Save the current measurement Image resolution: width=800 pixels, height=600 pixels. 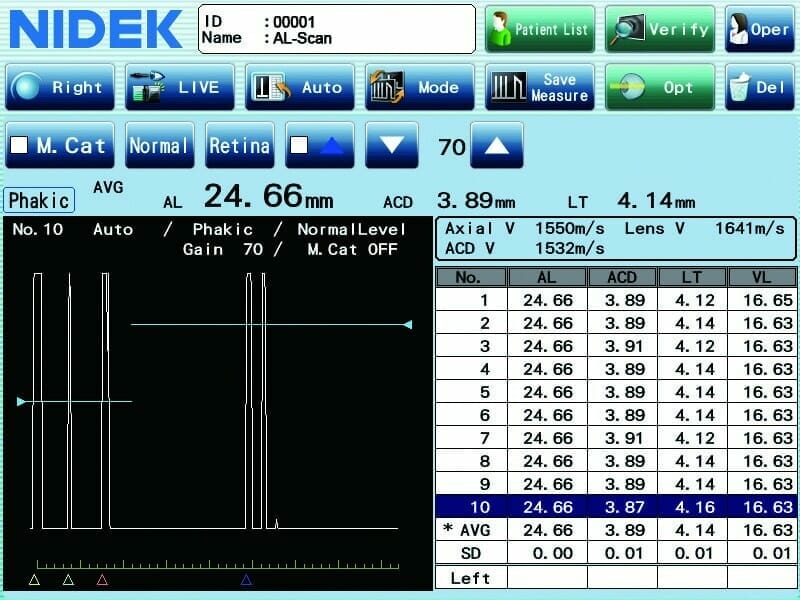(x=540, y=87)
